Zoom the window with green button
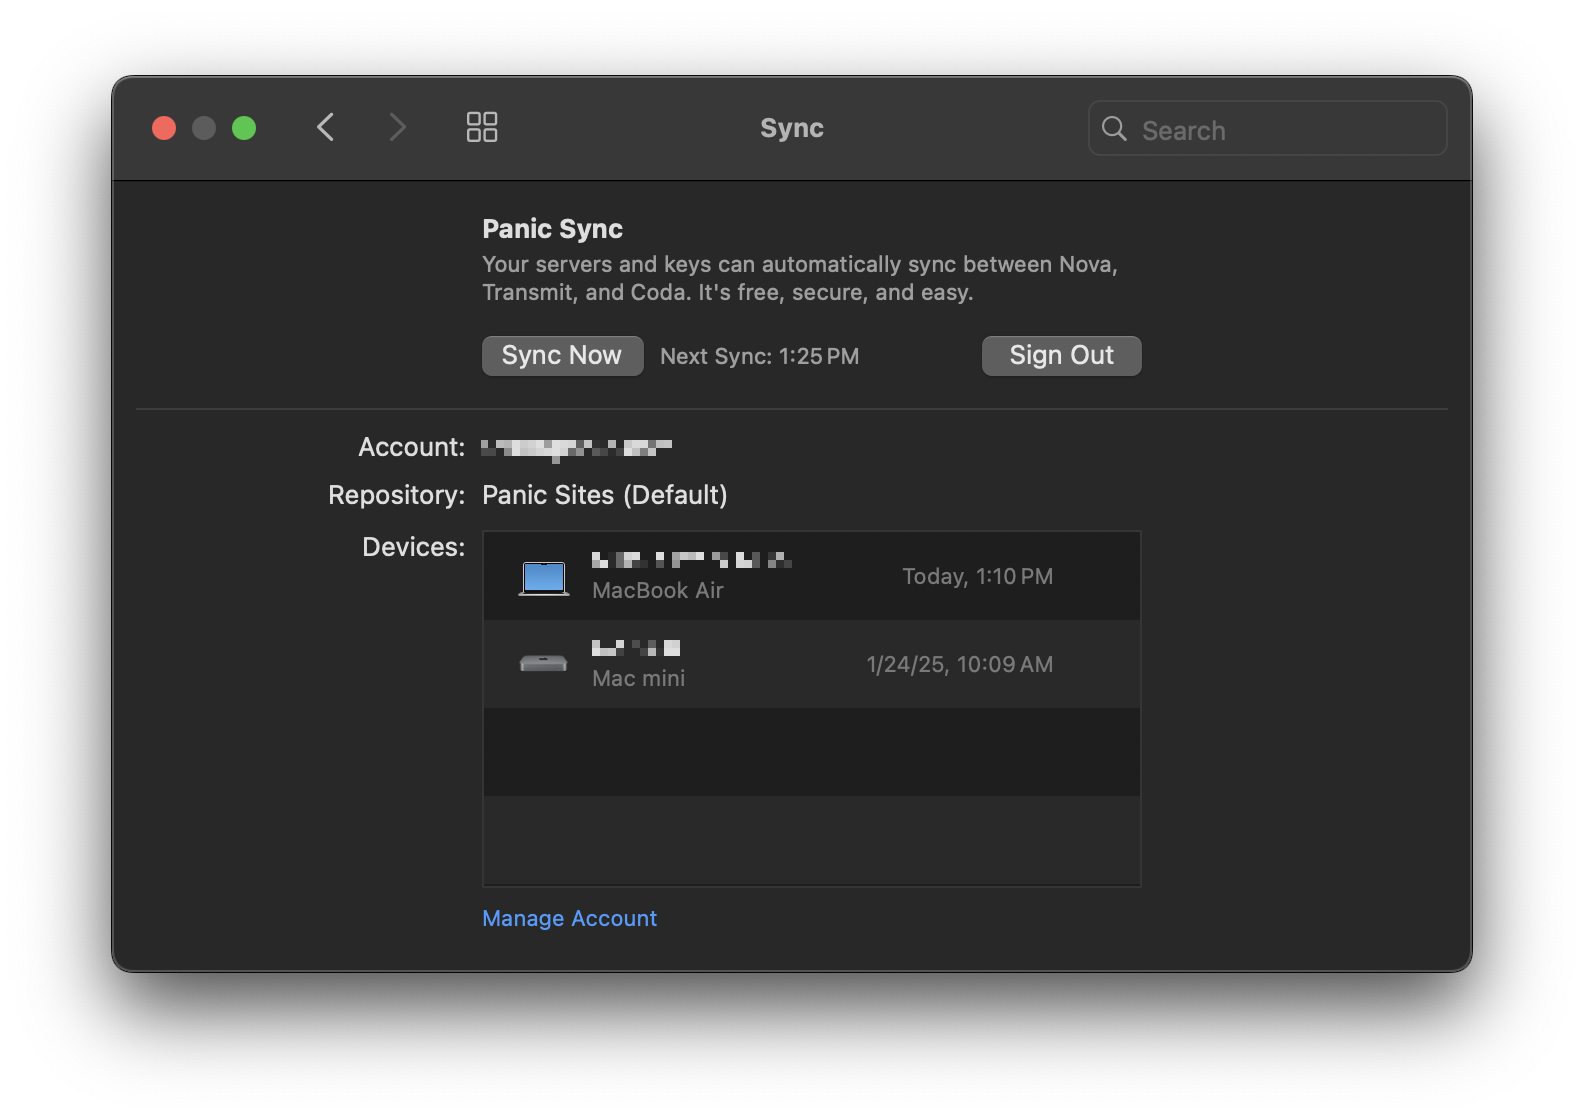 244,128
